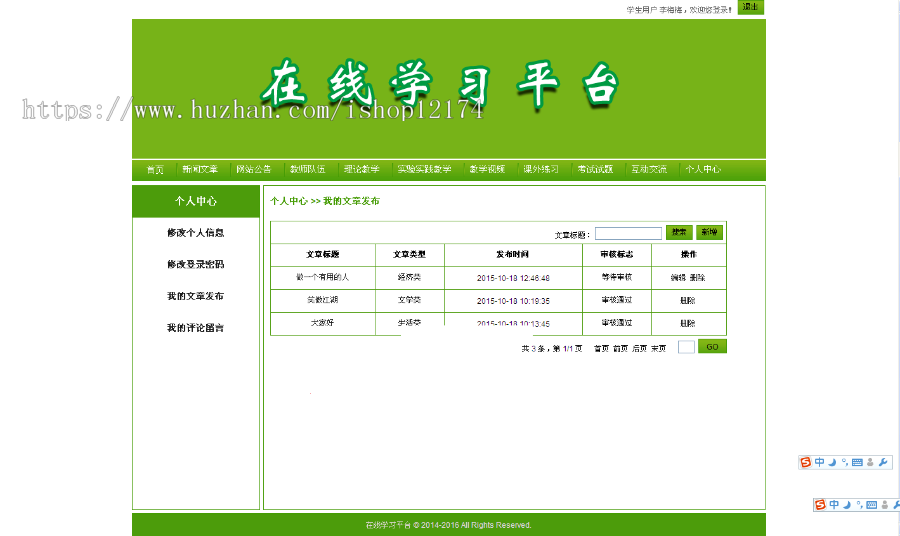Click the moon icon in lower IME bar
900x536 pixels.
[x=847, y=505]
